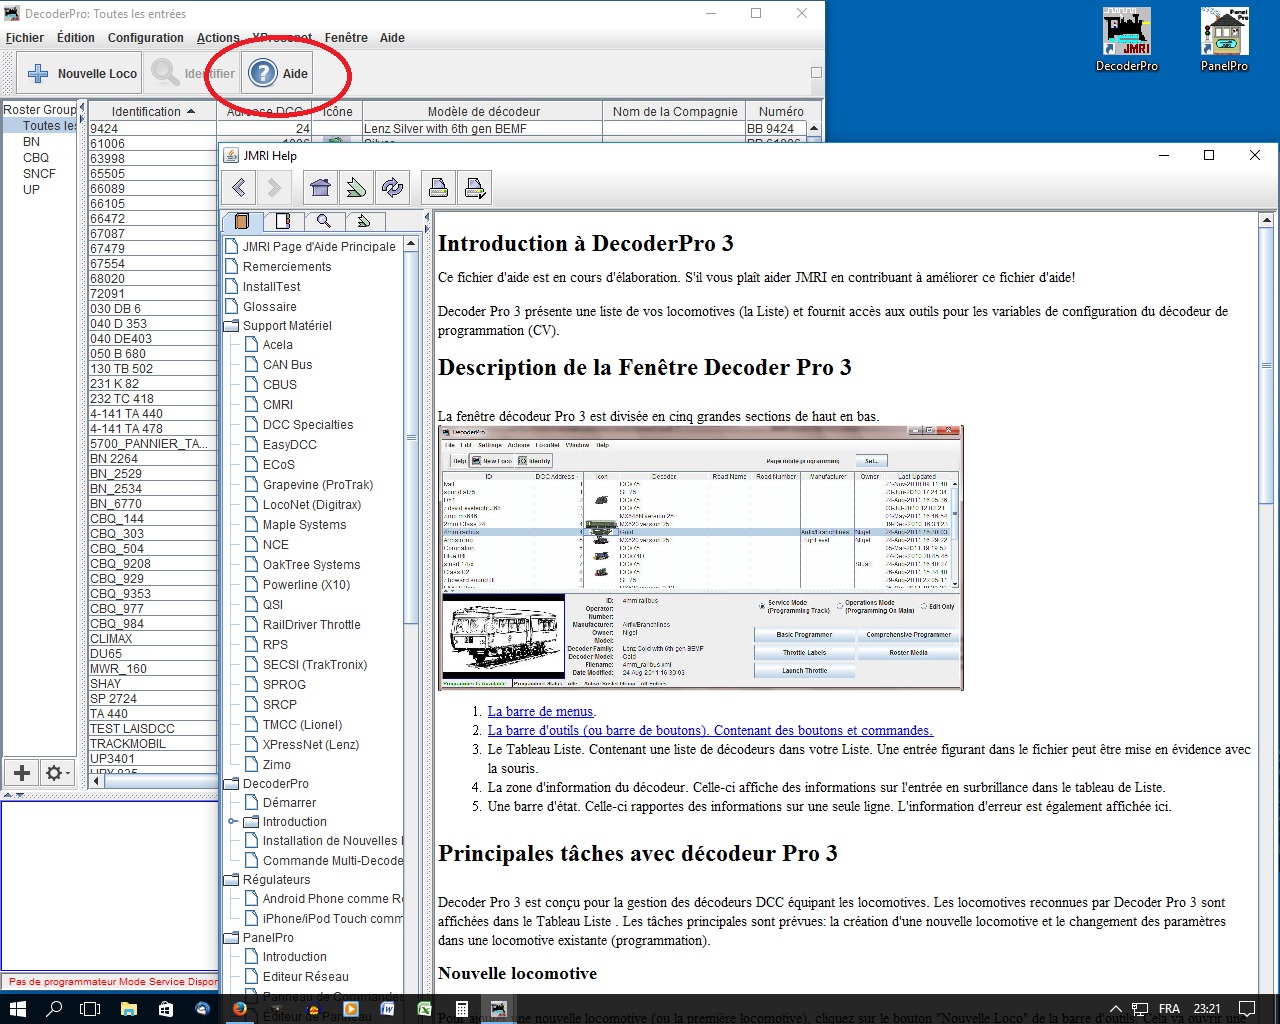Select the SNCF roster group

click(x=39, y=173)
